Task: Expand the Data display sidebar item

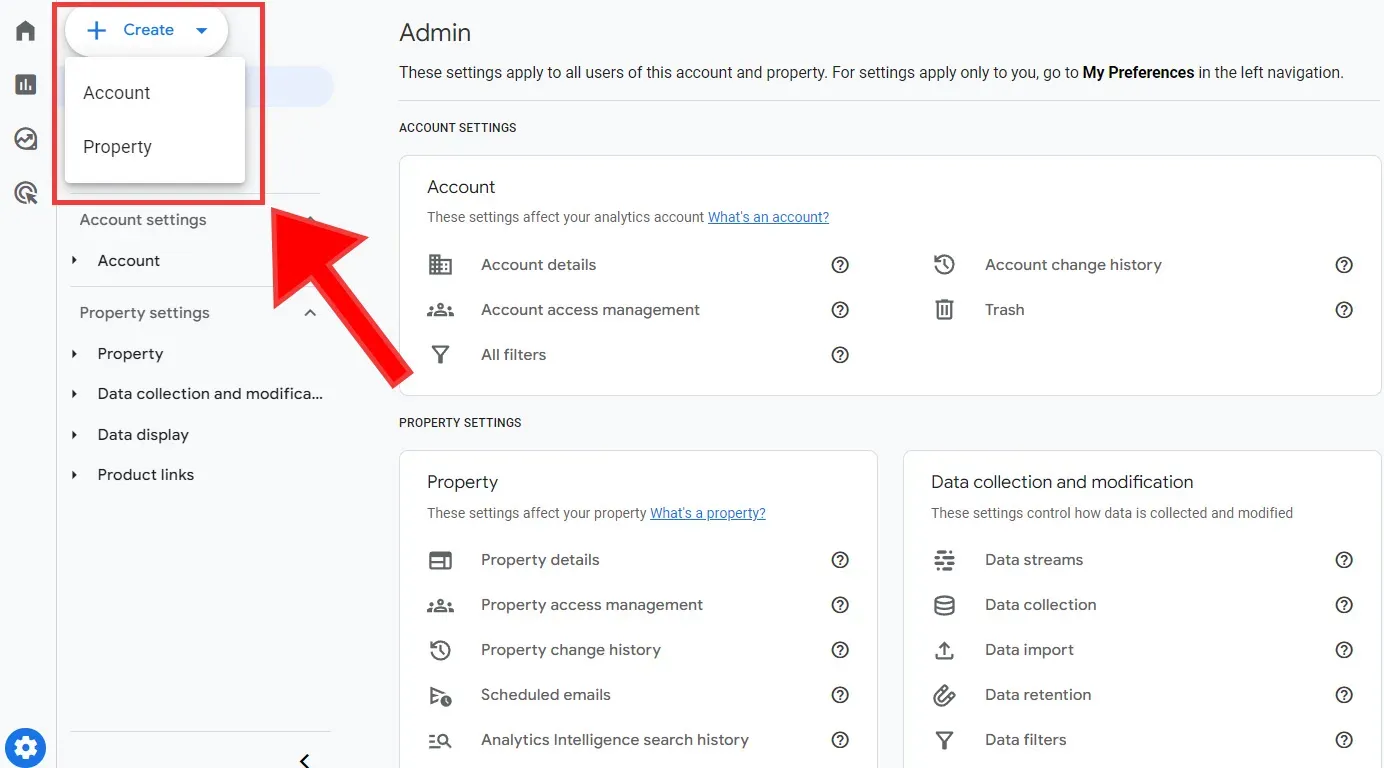Action: tap(75, 435)
